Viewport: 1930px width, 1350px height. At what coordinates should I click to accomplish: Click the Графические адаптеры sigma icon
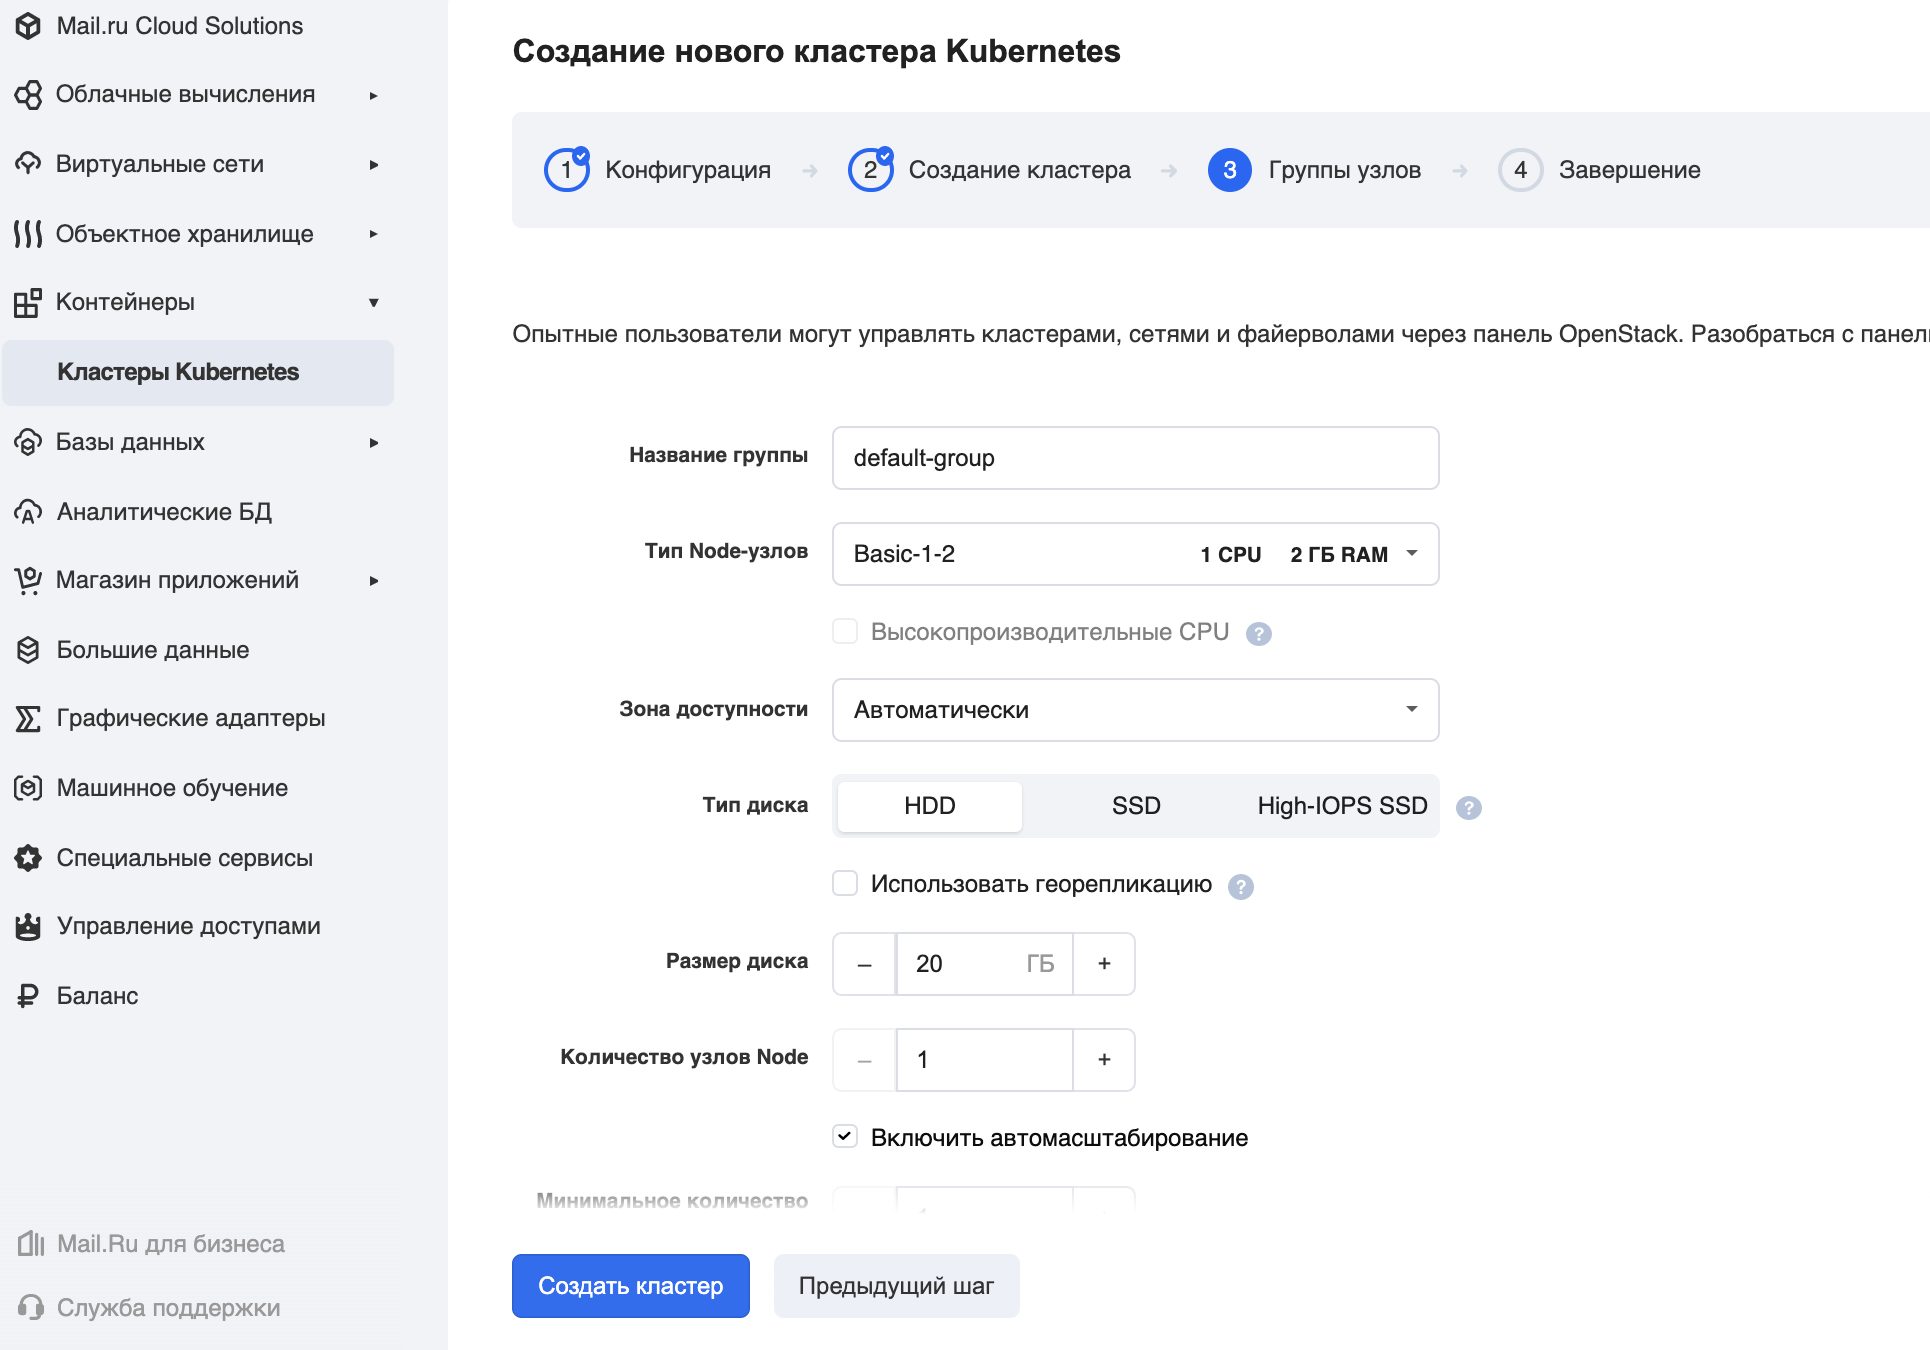point(28,718)
